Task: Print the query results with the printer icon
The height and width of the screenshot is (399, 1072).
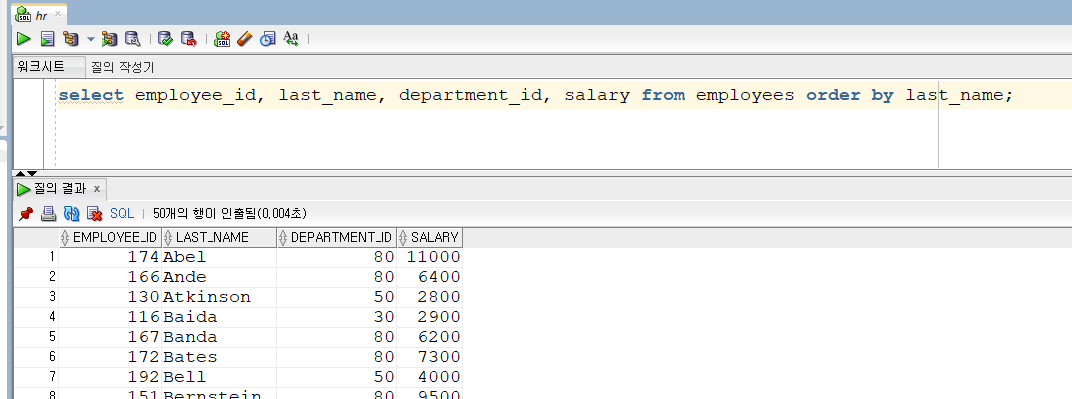Action: [49, 214]
